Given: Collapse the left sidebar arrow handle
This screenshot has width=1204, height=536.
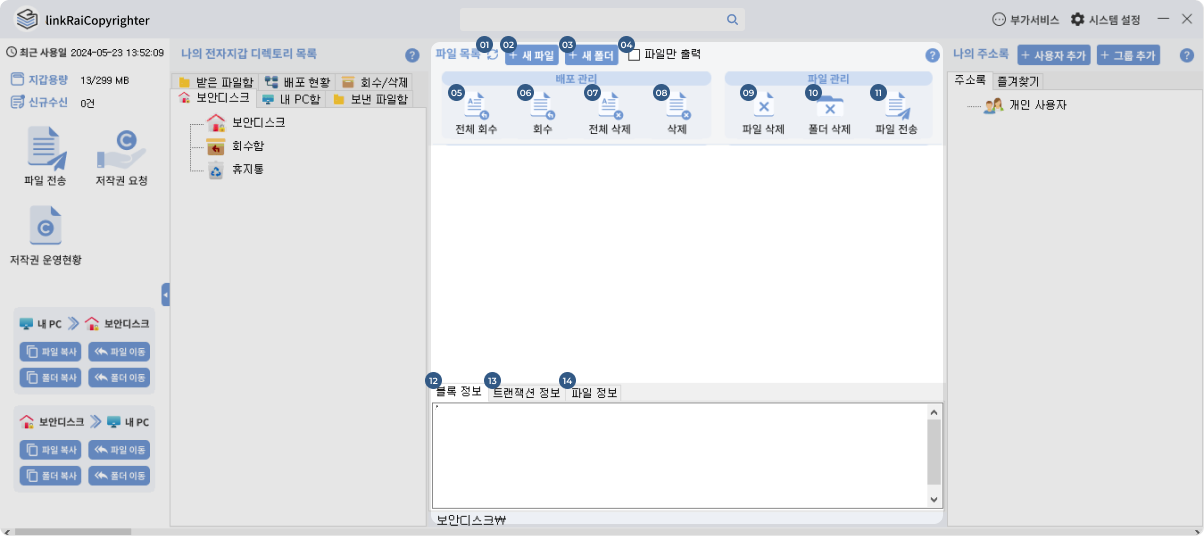Looking at the screenshot, I should [165, 294].
